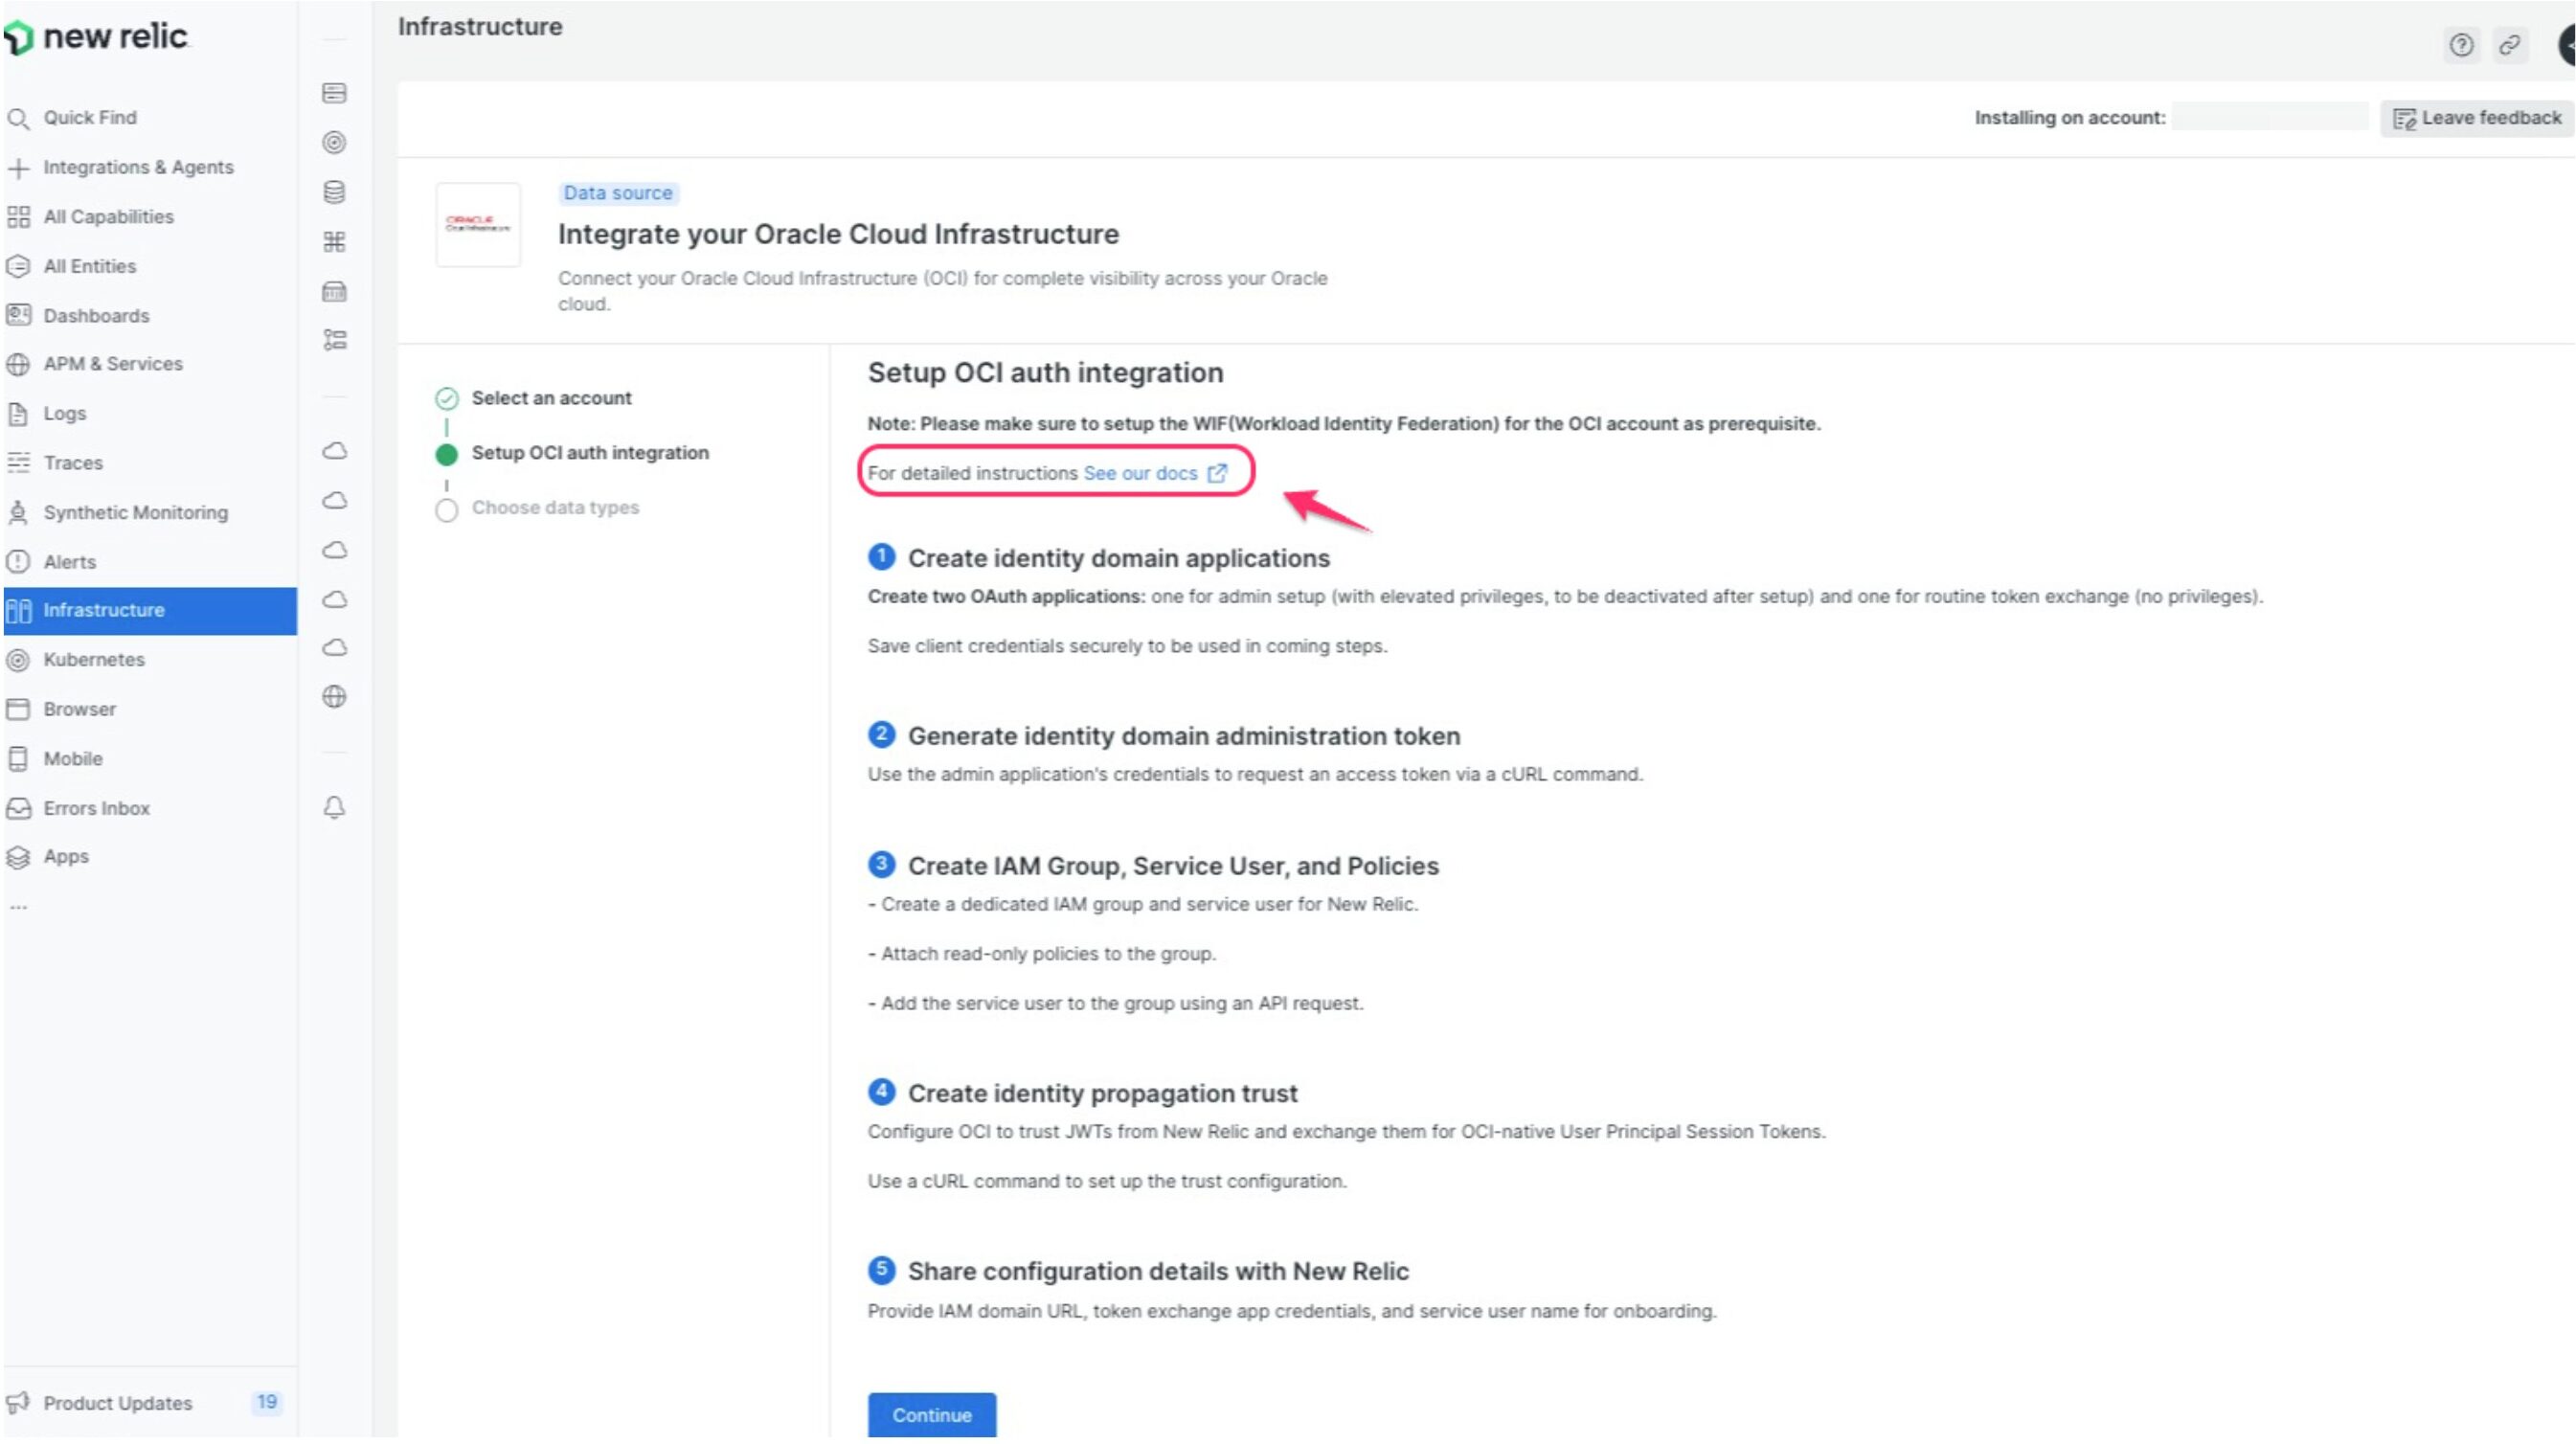Click the new relic logo
2576x1444 pixels.
point(96,37)
